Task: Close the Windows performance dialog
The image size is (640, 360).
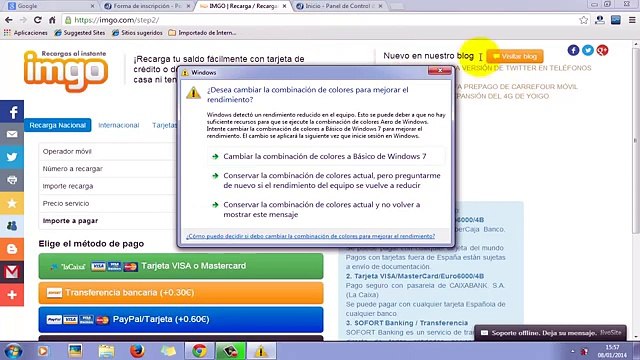Action: (440, 71)
